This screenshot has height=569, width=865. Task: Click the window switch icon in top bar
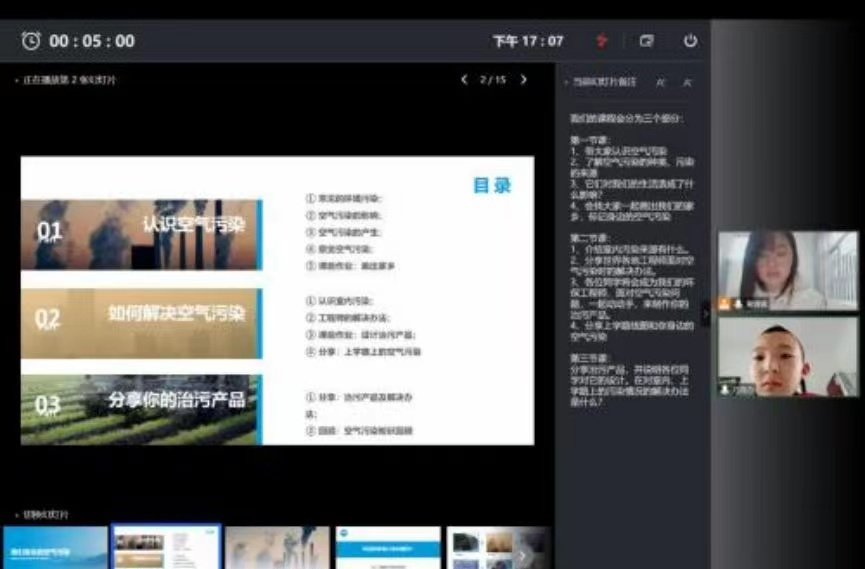[x=647, y=41]
